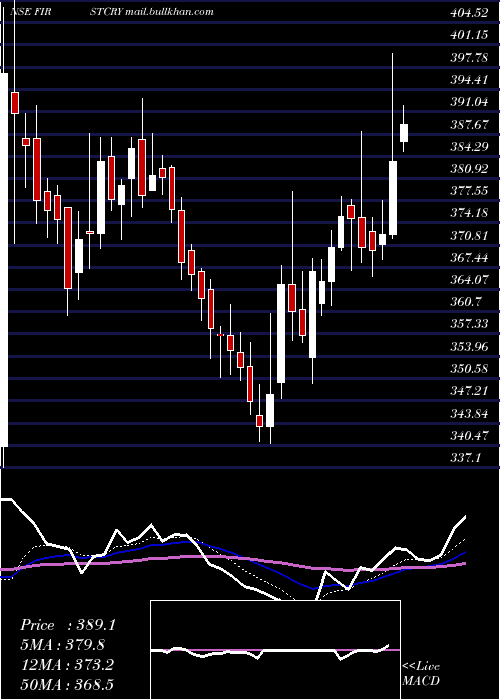
Task: Click the 401.15 price axis label
Action: 469,35
